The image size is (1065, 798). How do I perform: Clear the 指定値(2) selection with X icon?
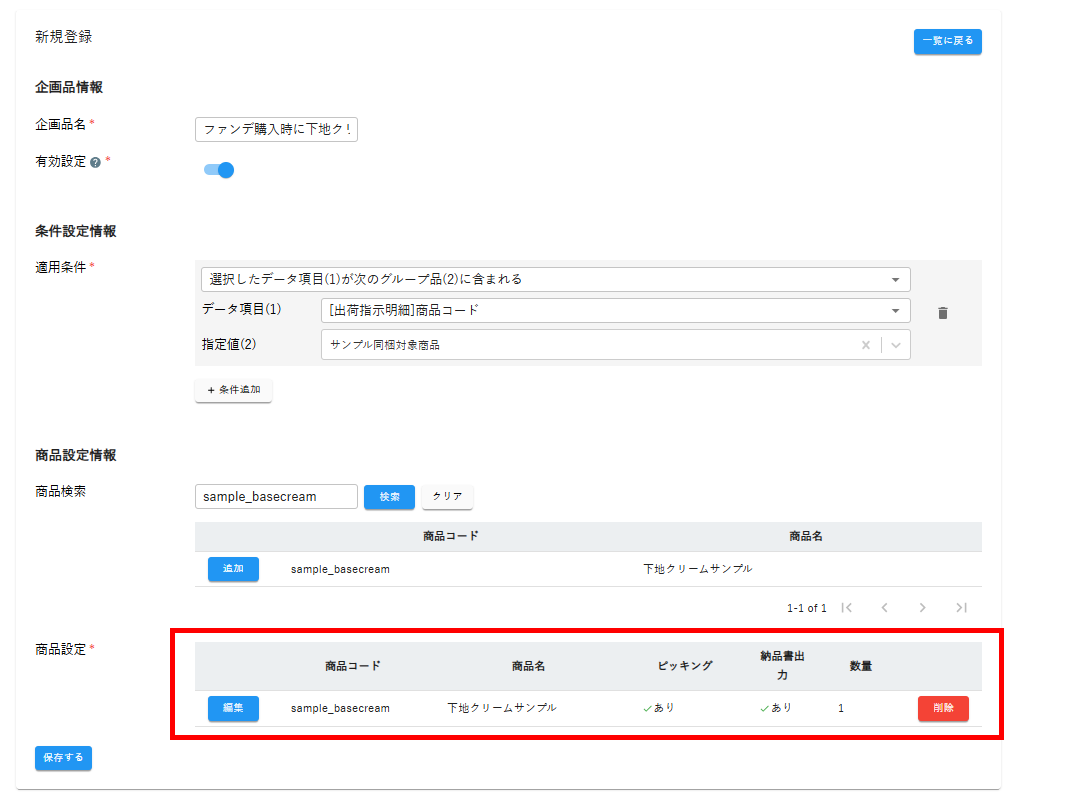(866, 345)
